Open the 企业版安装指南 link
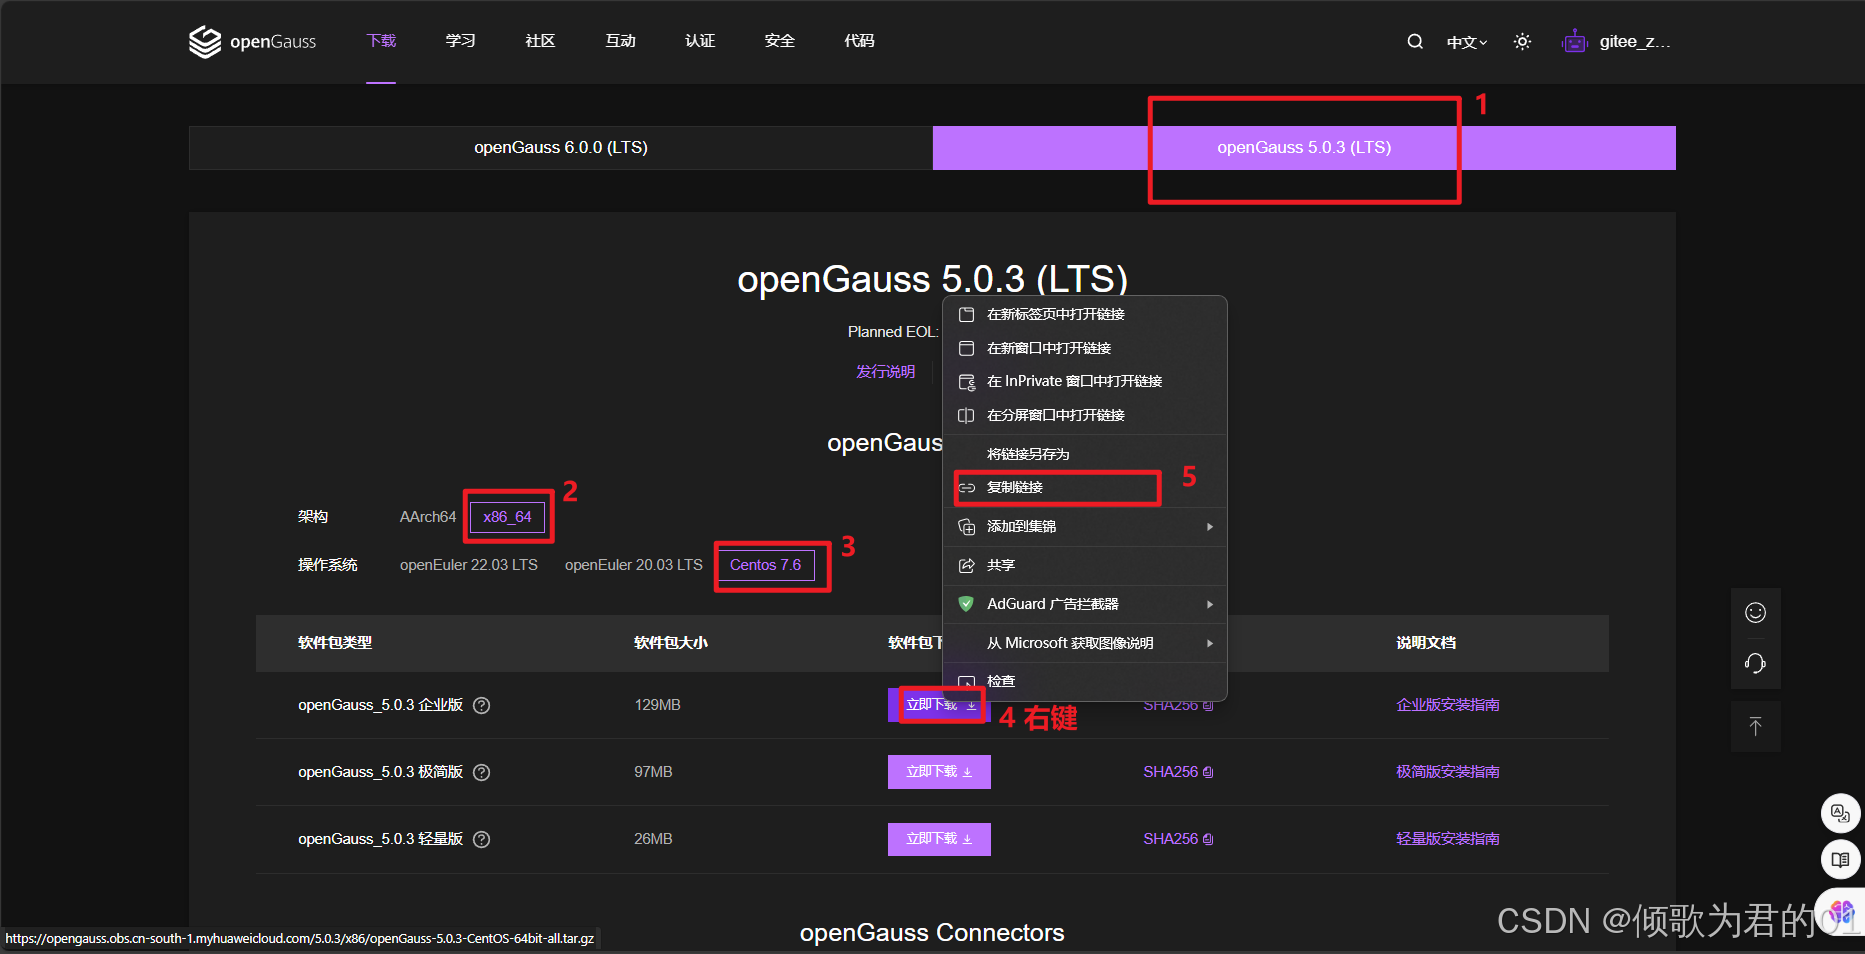The width and height of the screenshot is (1865, 954). (1447, 705)
